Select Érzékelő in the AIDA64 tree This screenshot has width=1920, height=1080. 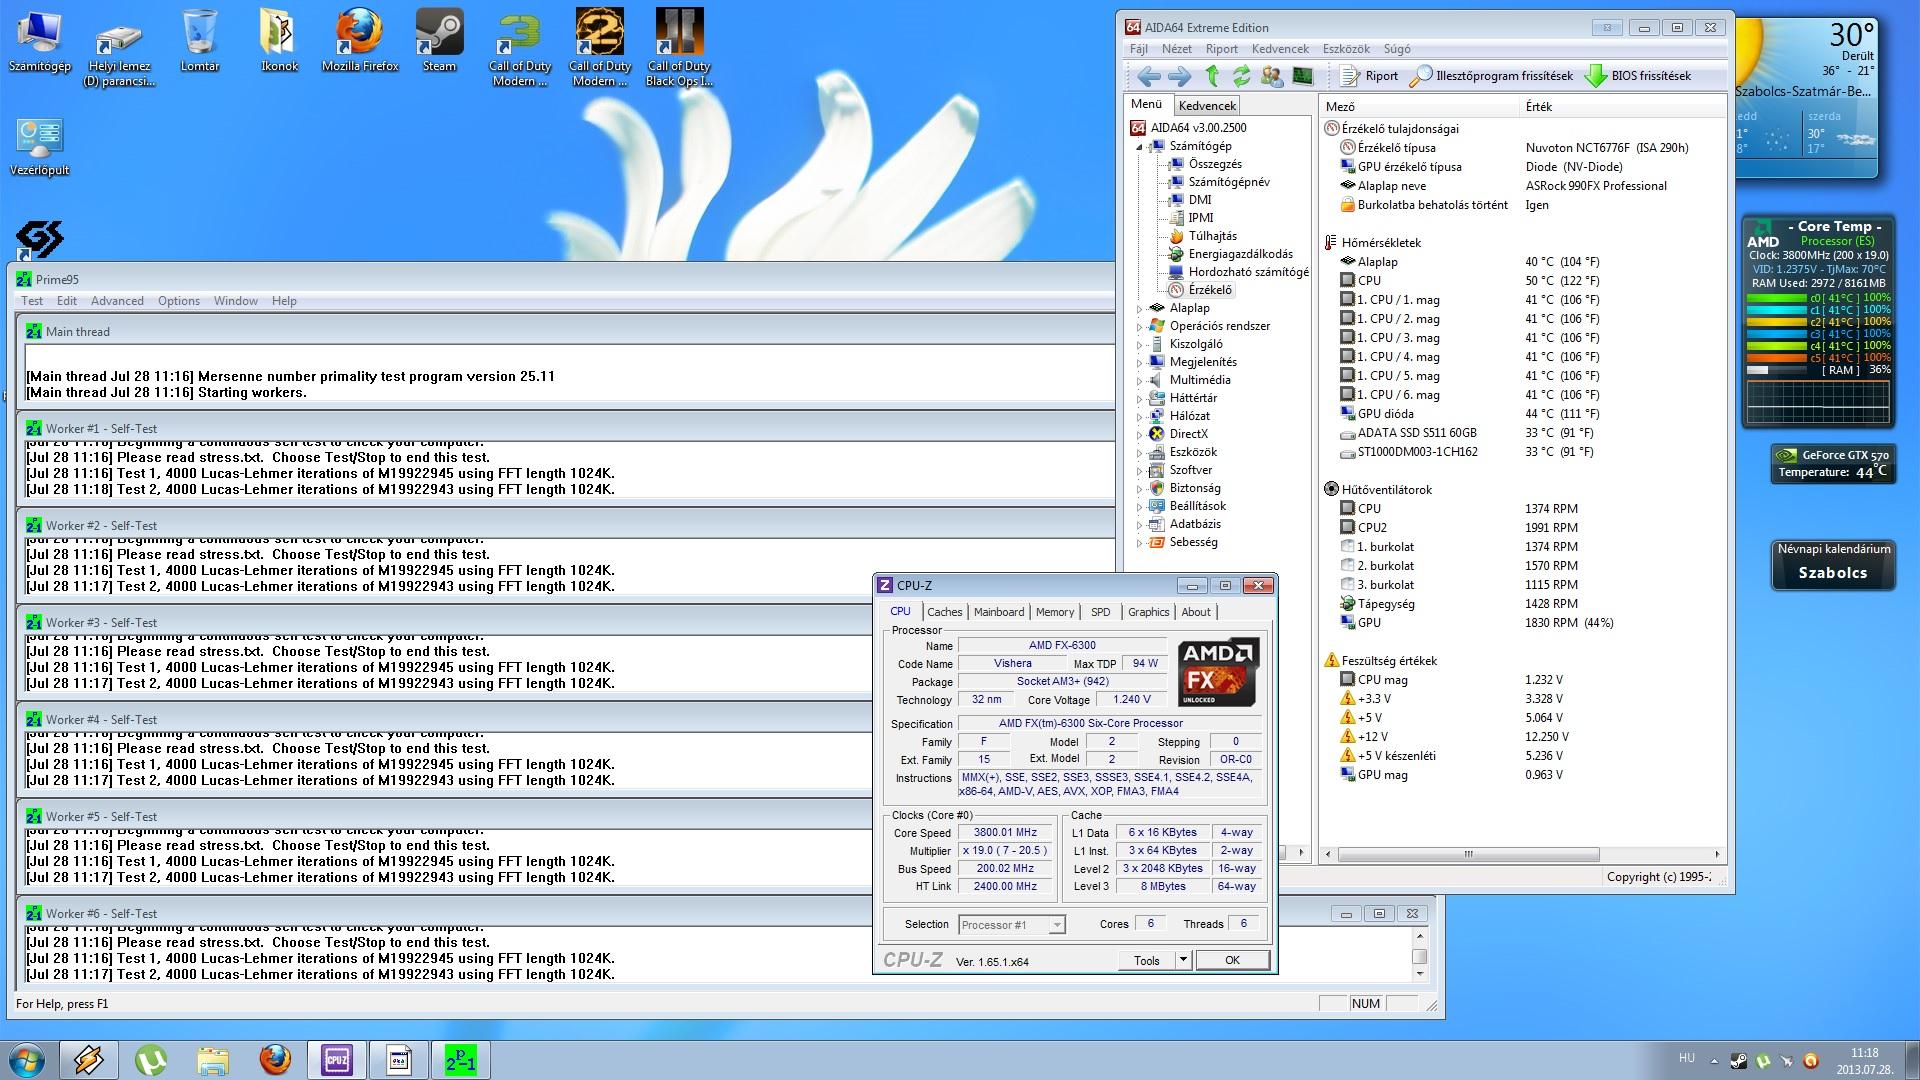click(x=1210, y=290)
